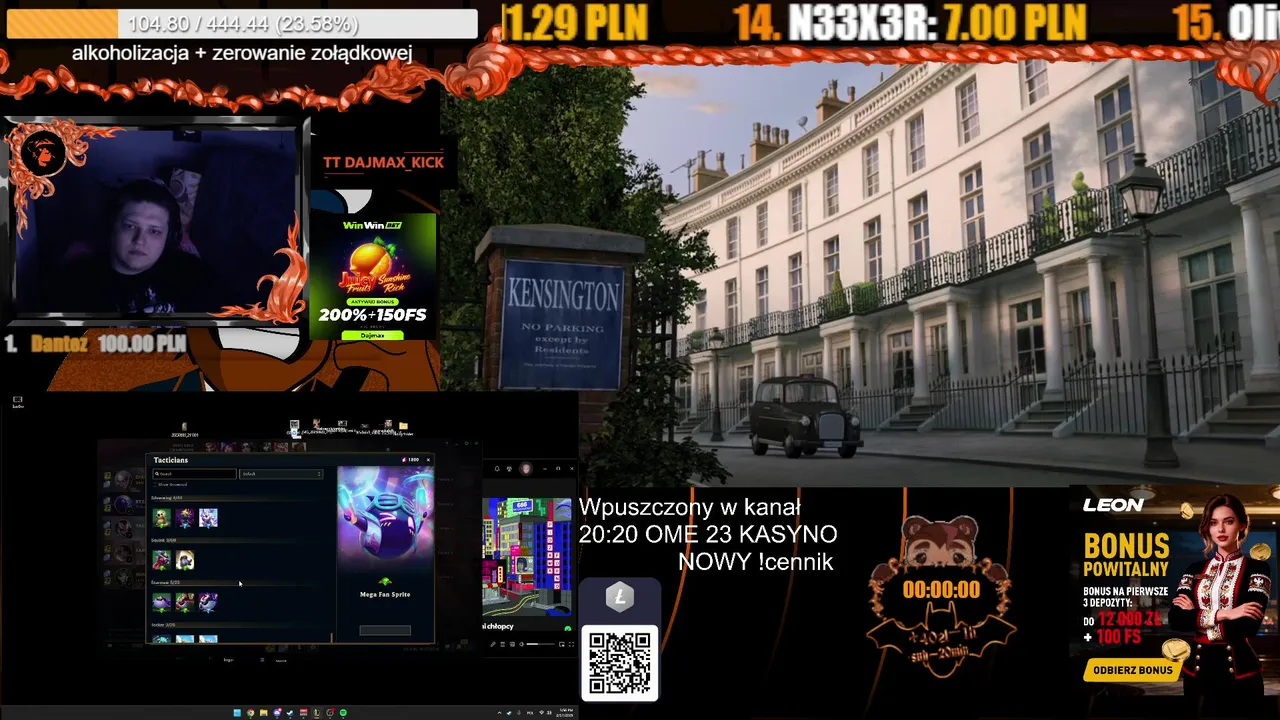This screenshot has height=720, width=1280.
Task: Select the second tactician in the second group
Action: (x=185, y=560)
